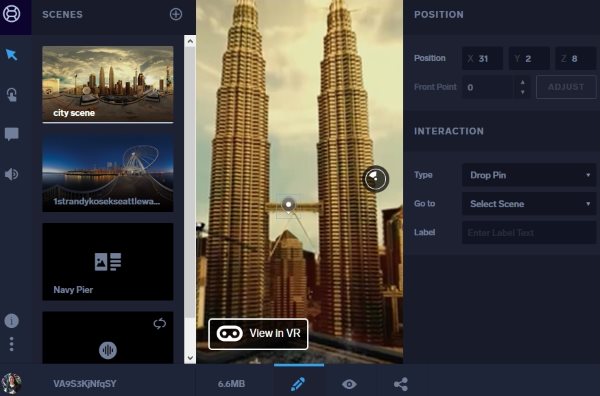Select the arrow pointer tool
Viewport: 600px width, 396px height.
click(x=11, y=55)
